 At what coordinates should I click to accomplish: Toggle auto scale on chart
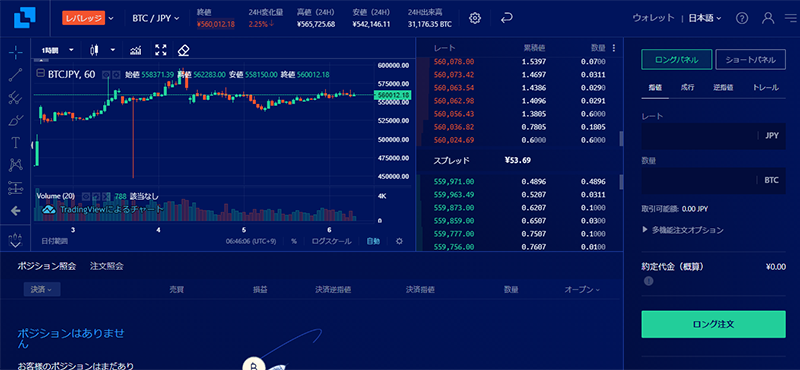(373, 241)
